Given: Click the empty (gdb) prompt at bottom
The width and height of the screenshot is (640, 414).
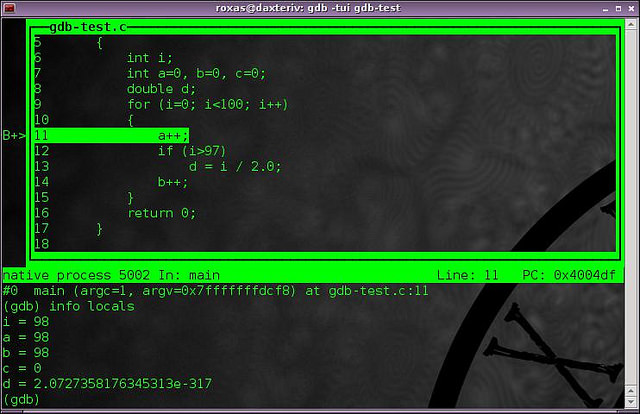Looking at the screenshot, I should (22, 399).
